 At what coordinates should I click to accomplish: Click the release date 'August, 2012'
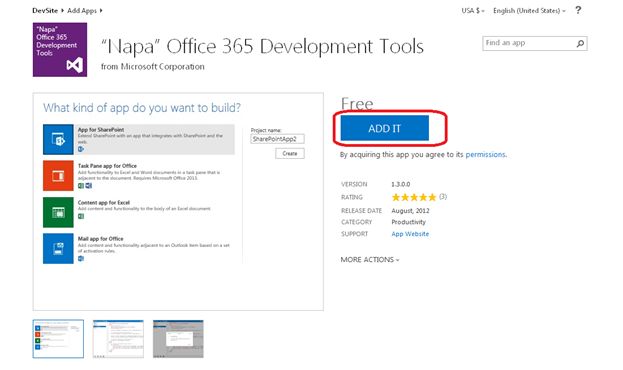coord(410,211)
